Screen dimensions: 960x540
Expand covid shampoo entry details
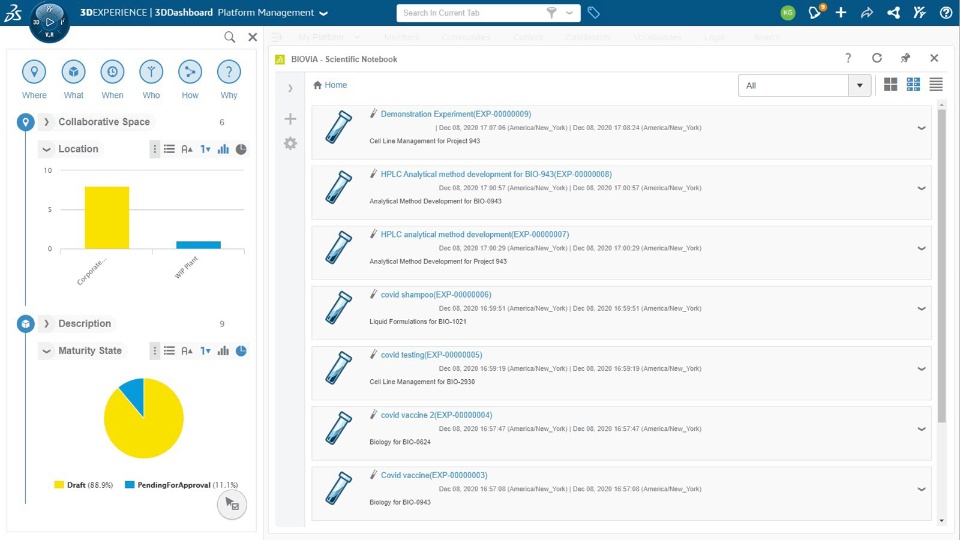coord(921,309)
